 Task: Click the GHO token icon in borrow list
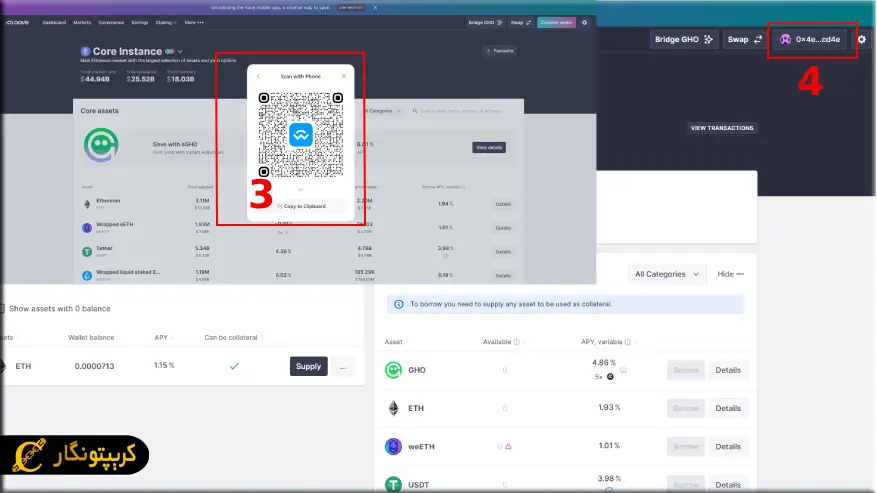[x=393, y=370]
